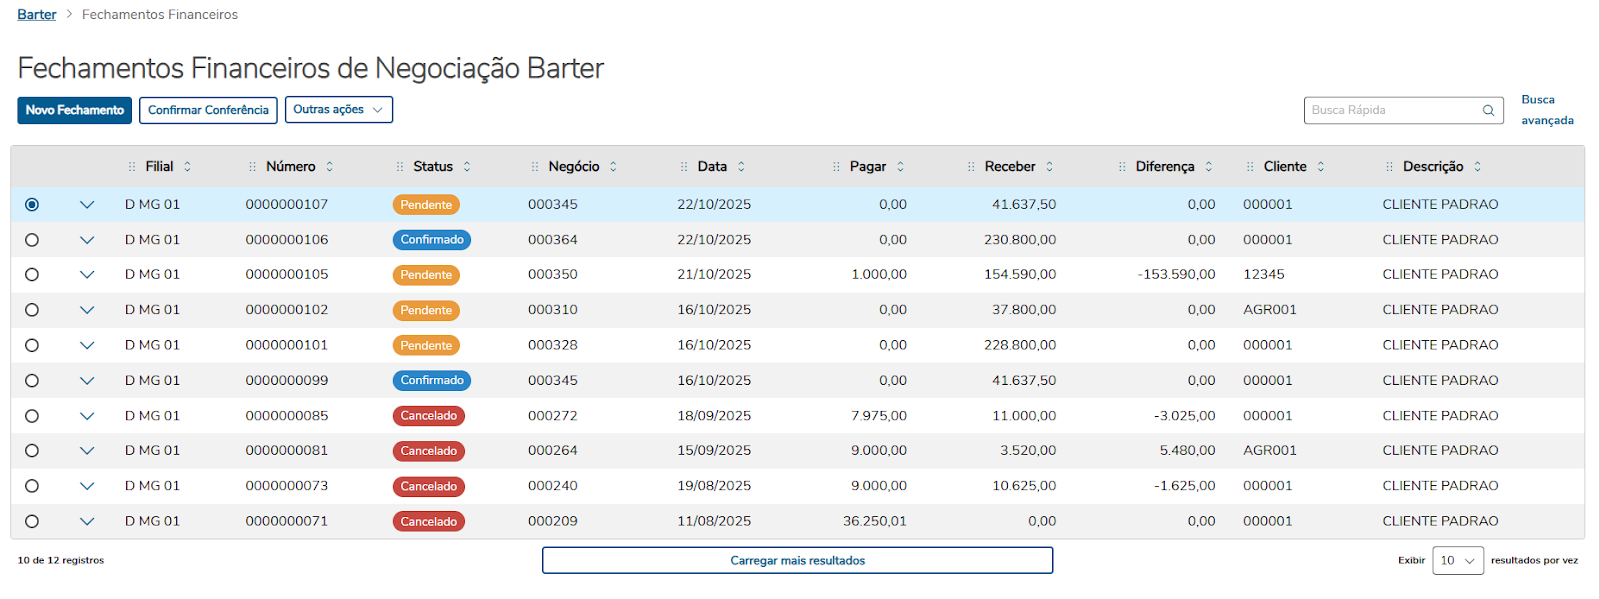Sort by Diferença column arrows icon

[x=1208, y=167]
